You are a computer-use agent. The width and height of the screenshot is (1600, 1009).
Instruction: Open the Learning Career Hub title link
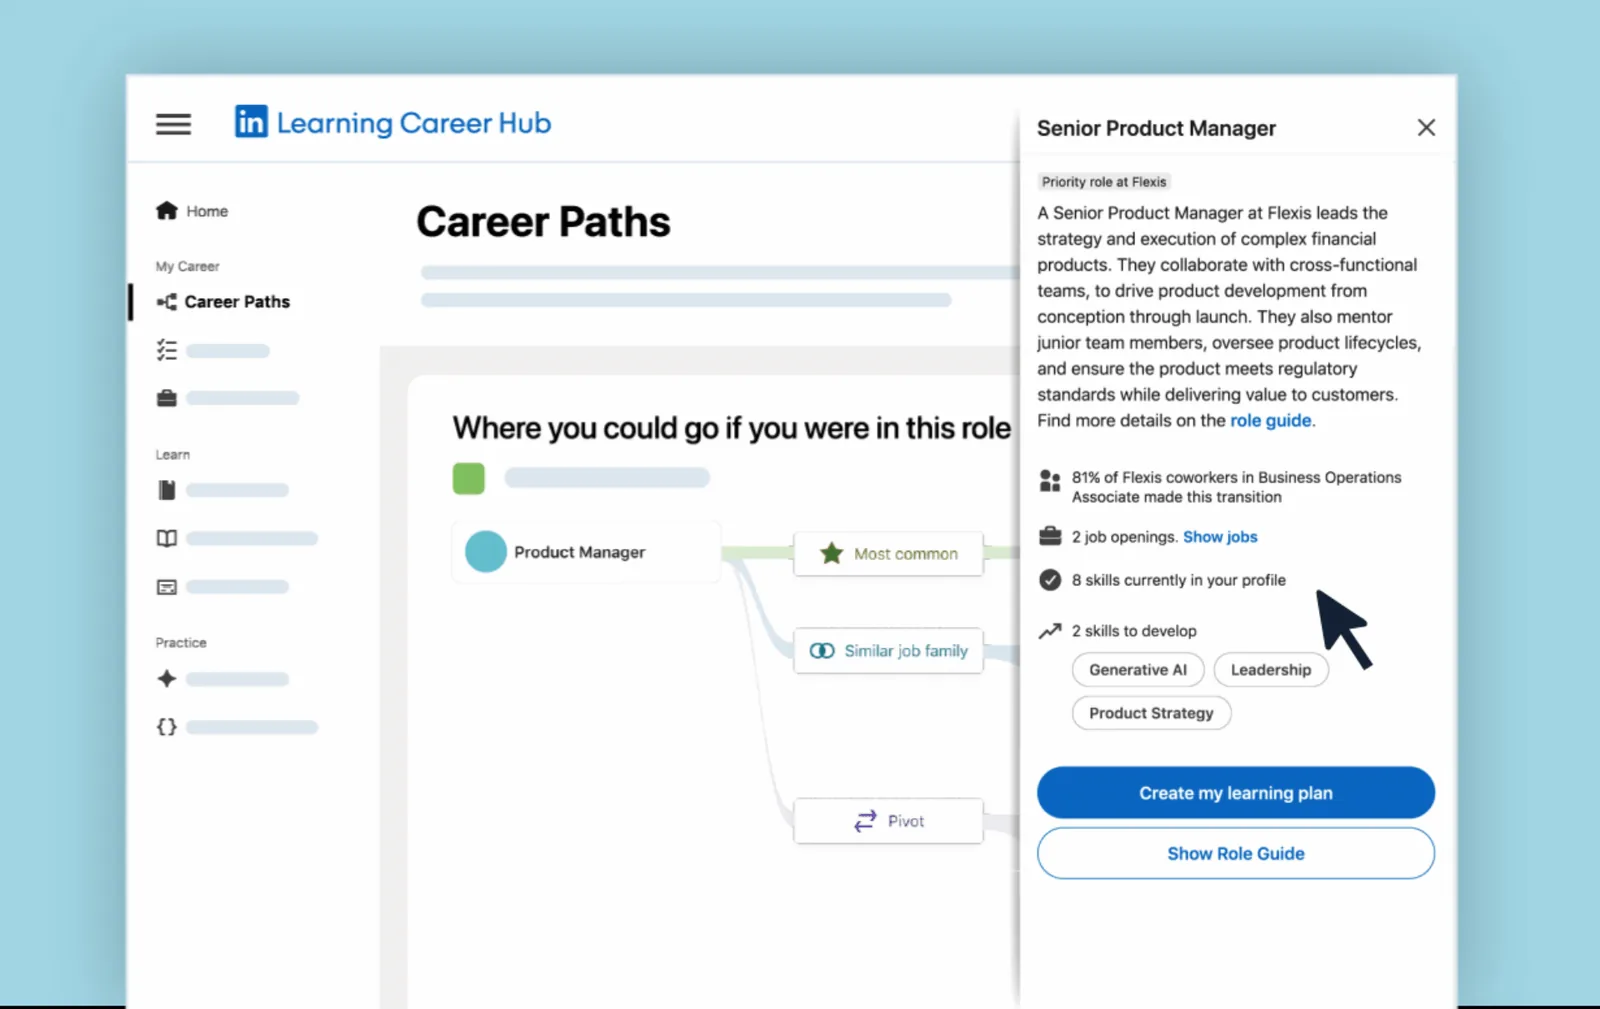(414, 123)
